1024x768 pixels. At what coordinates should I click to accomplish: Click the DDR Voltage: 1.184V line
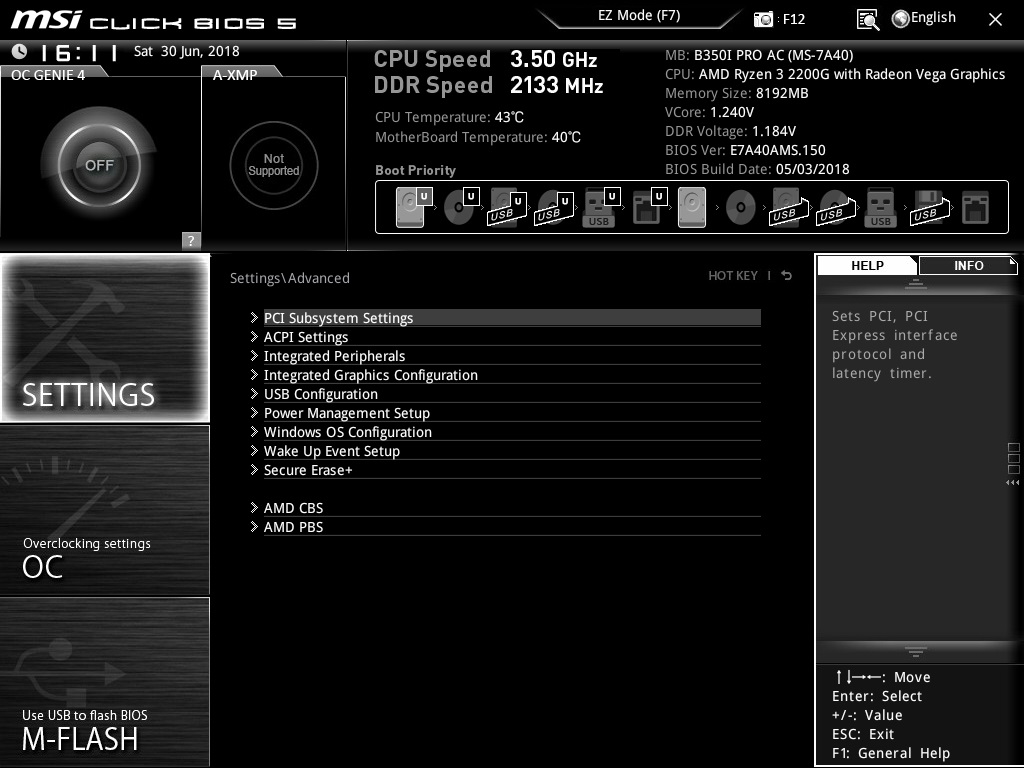click(730, 131)
